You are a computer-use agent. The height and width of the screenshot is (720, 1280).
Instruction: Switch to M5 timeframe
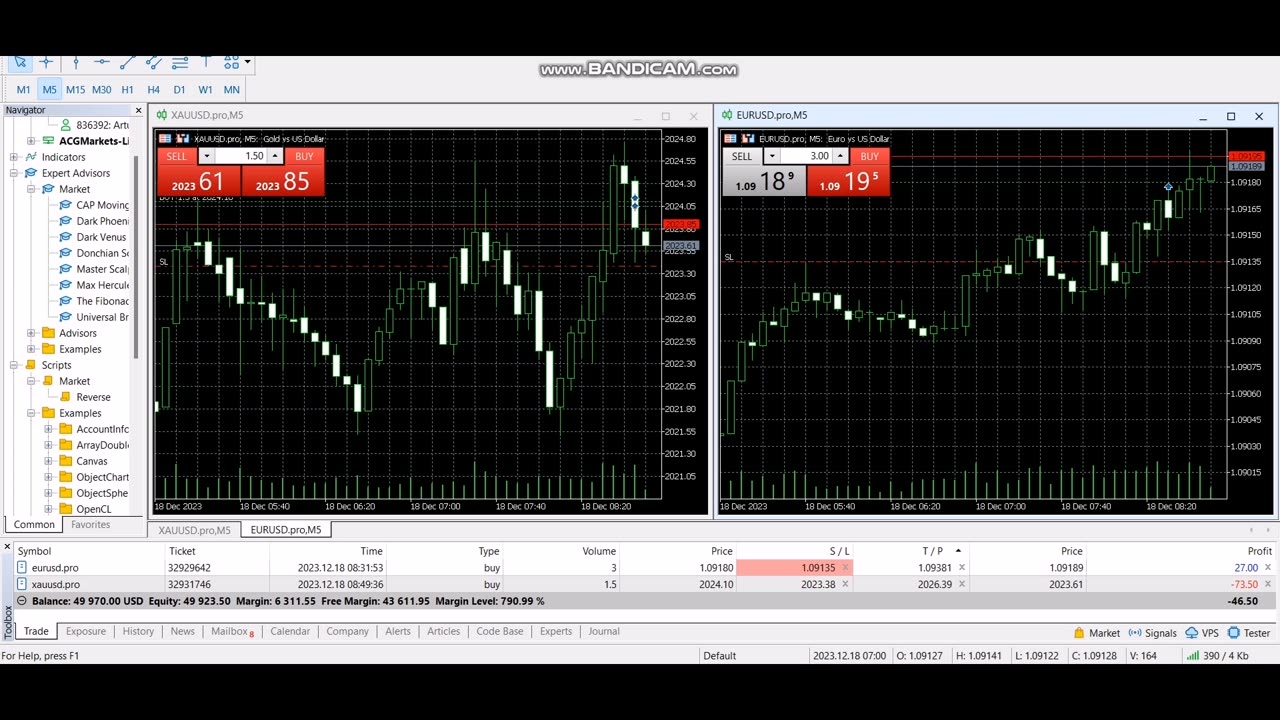click(x=49, y=90)
